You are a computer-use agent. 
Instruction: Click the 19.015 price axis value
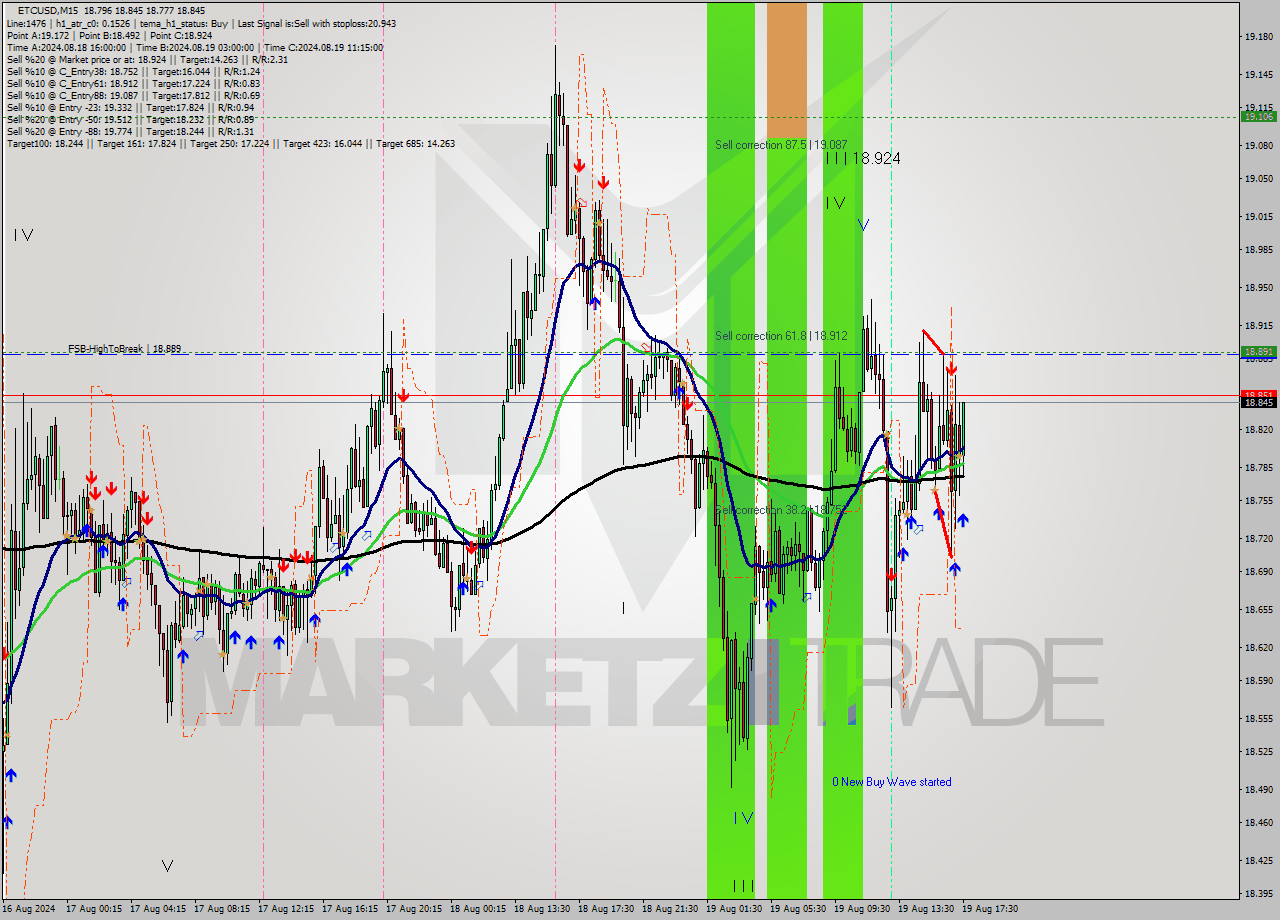pos(1257,216)
